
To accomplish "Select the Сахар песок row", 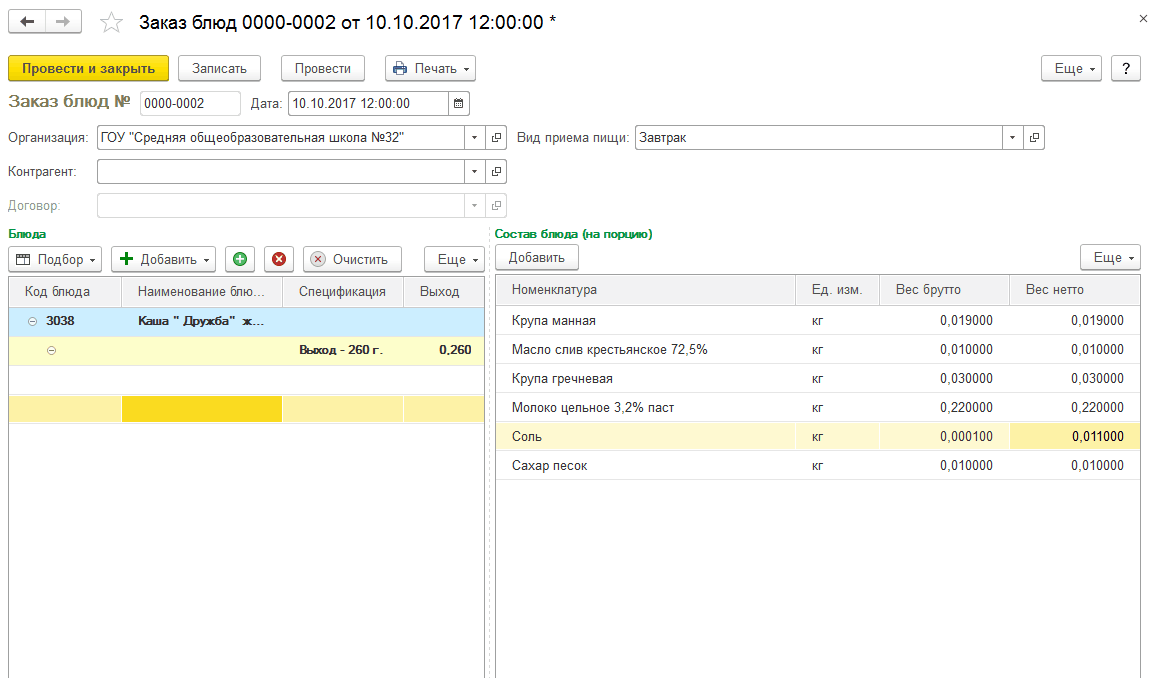I will [818, 465].
